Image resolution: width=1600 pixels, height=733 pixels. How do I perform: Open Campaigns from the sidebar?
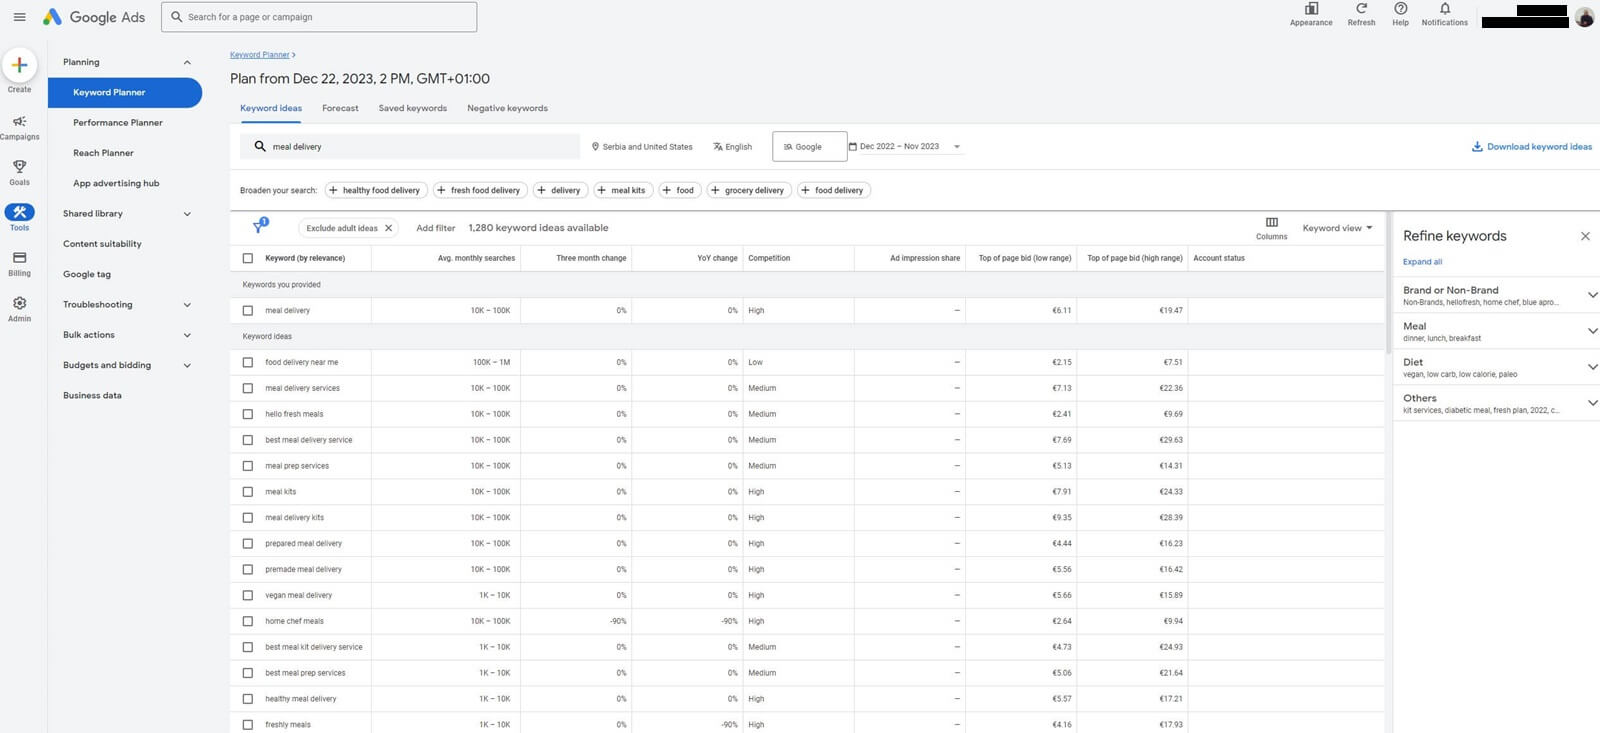(x=19, y=127)
